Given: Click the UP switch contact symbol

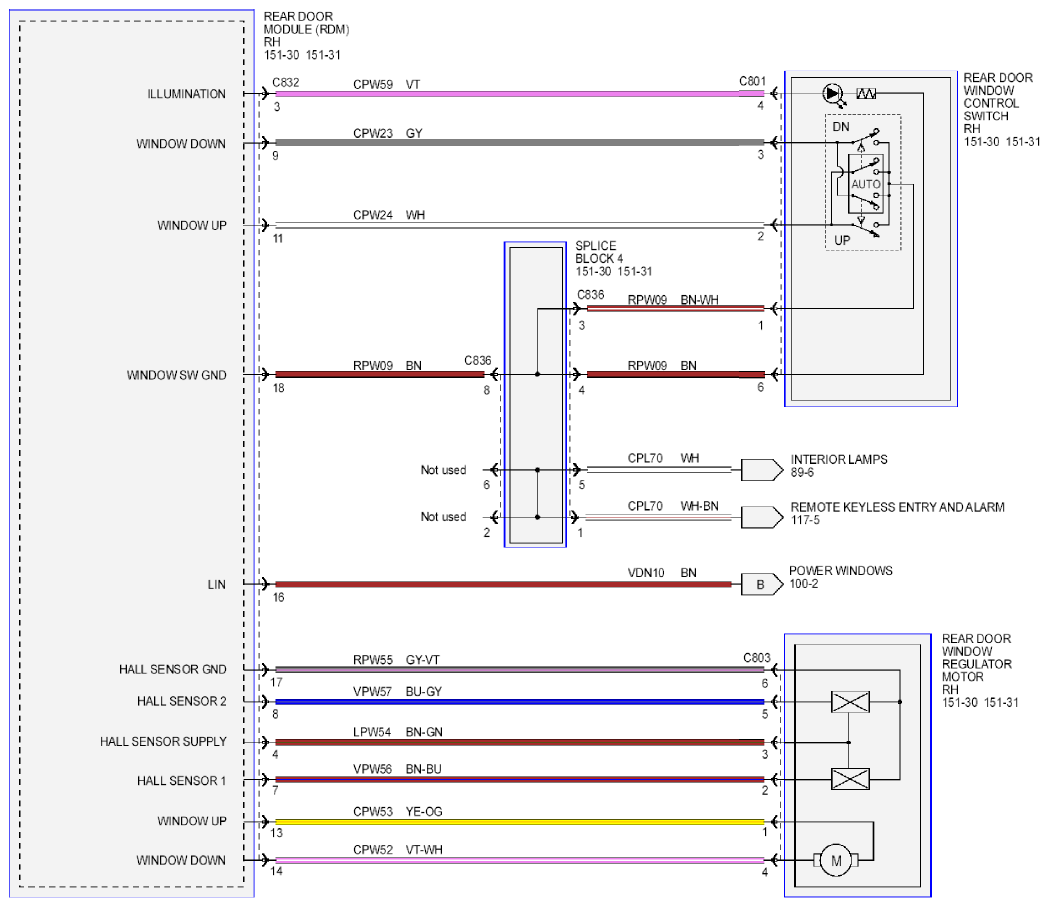Looking at the screenshot, I should click(x=866, y=227).
